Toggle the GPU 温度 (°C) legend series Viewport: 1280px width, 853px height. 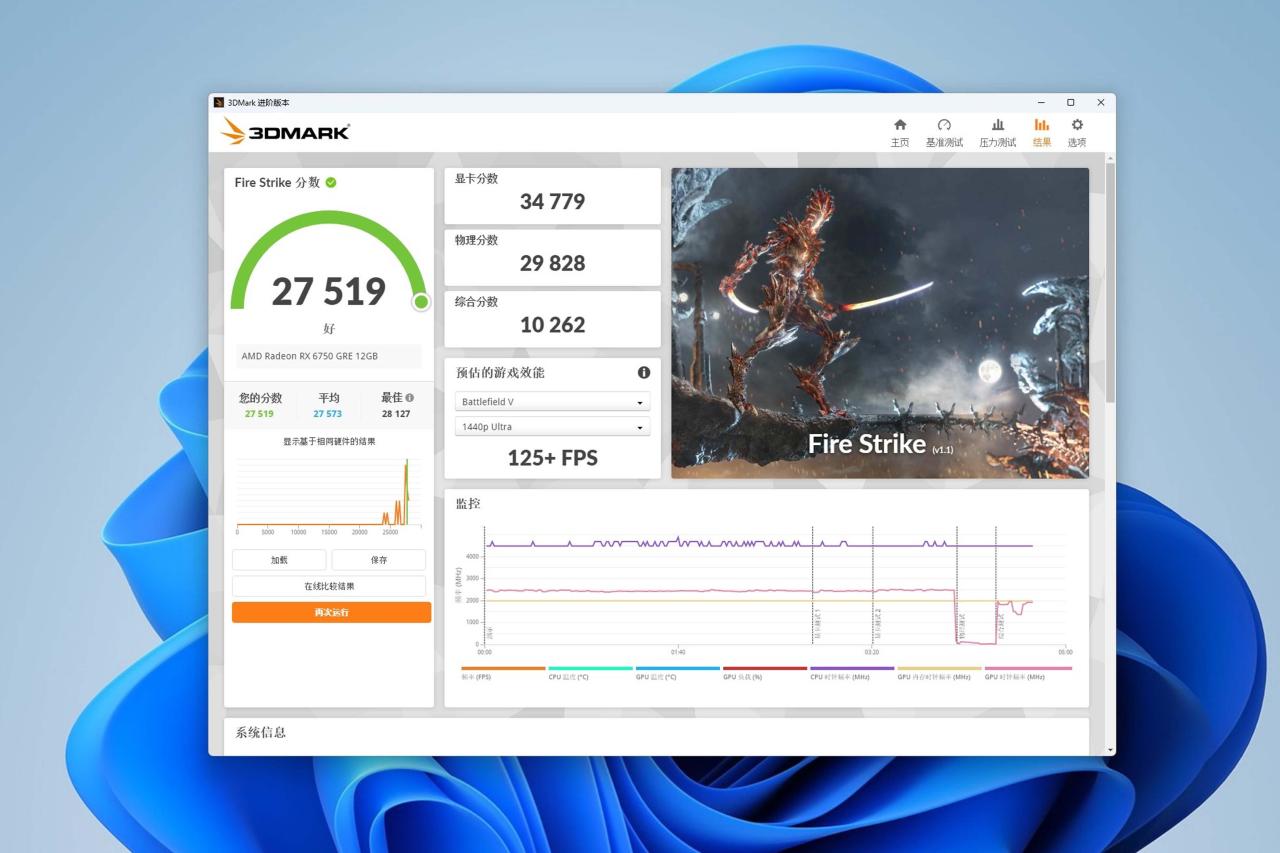tap(677, 673)
